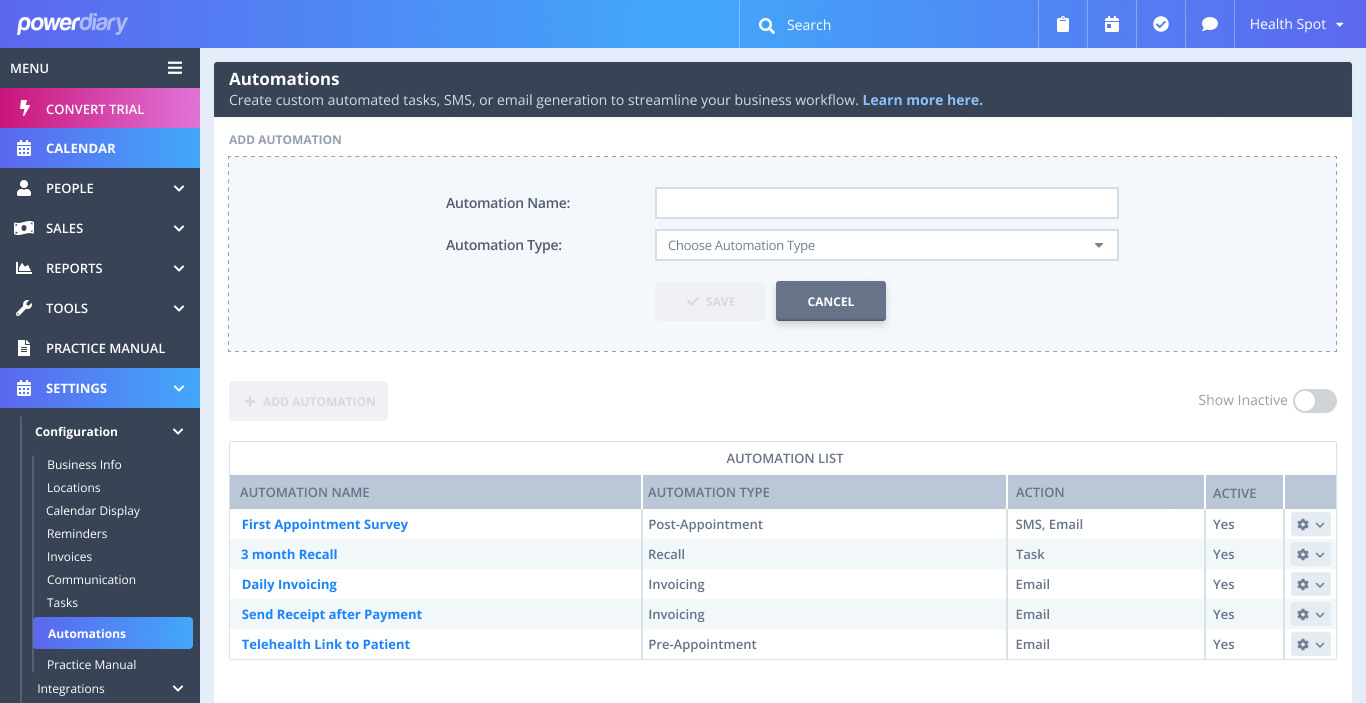Open the calendar icon in top bar
The width and height of the screenshot is (1366, 703).
(1112, 24)
